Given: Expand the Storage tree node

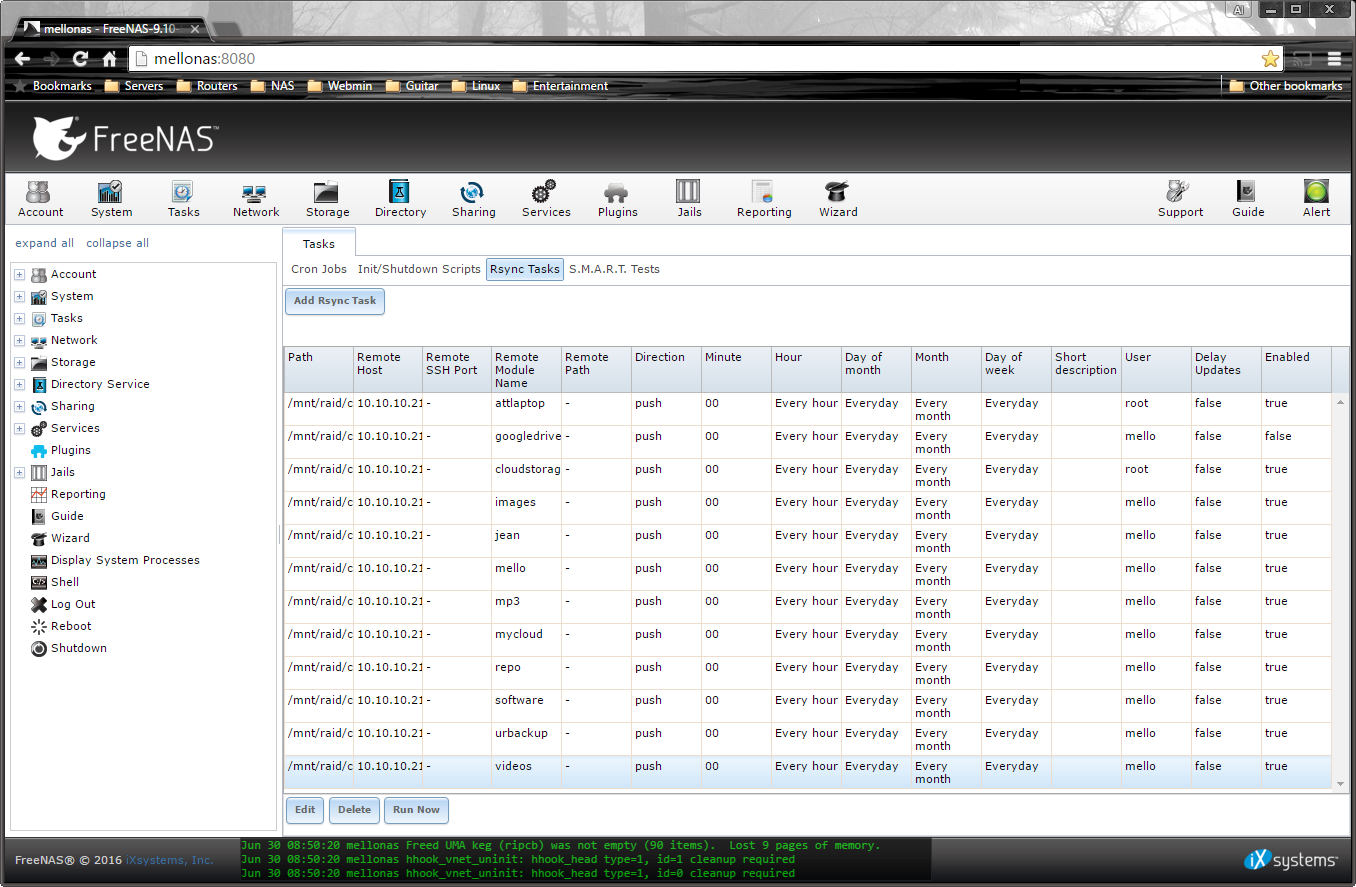Looking at the screenshot, I should pos(19,362).
